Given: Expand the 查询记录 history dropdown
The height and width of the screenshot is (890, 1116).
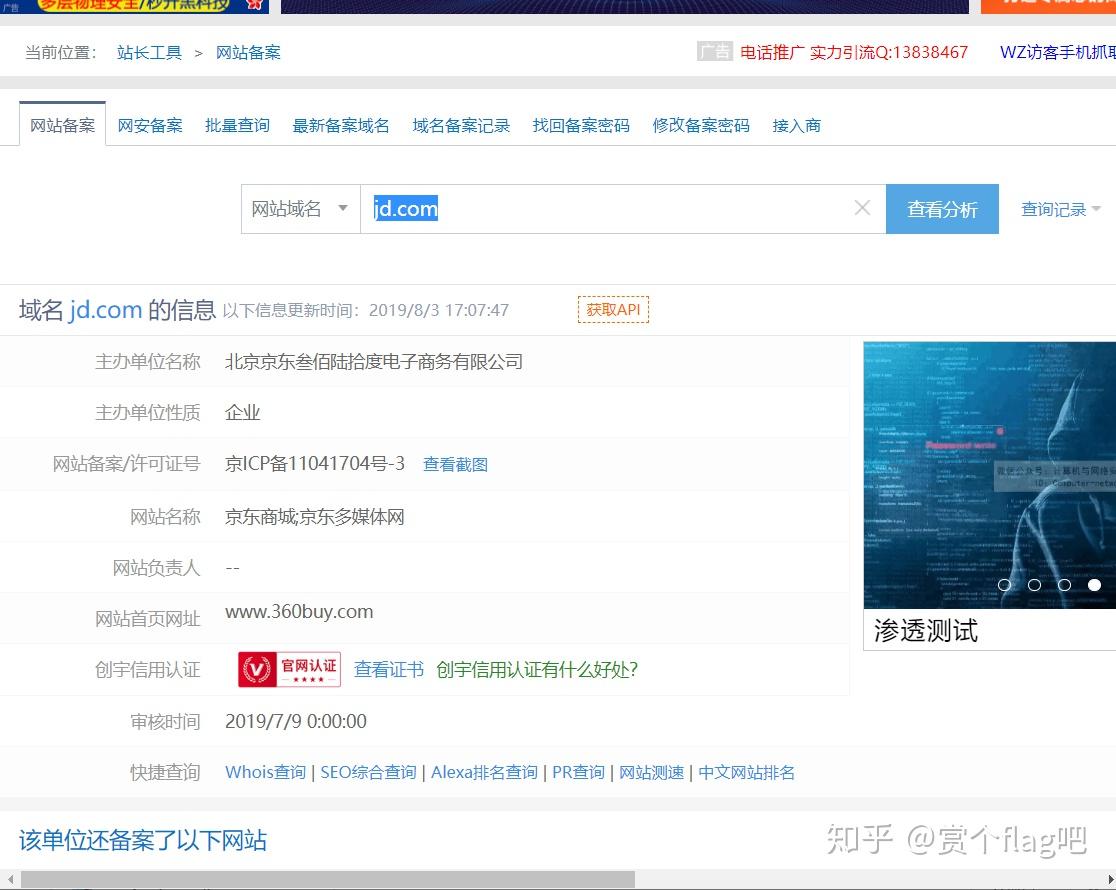Looking at the screenshot, I should (1060, 209).
